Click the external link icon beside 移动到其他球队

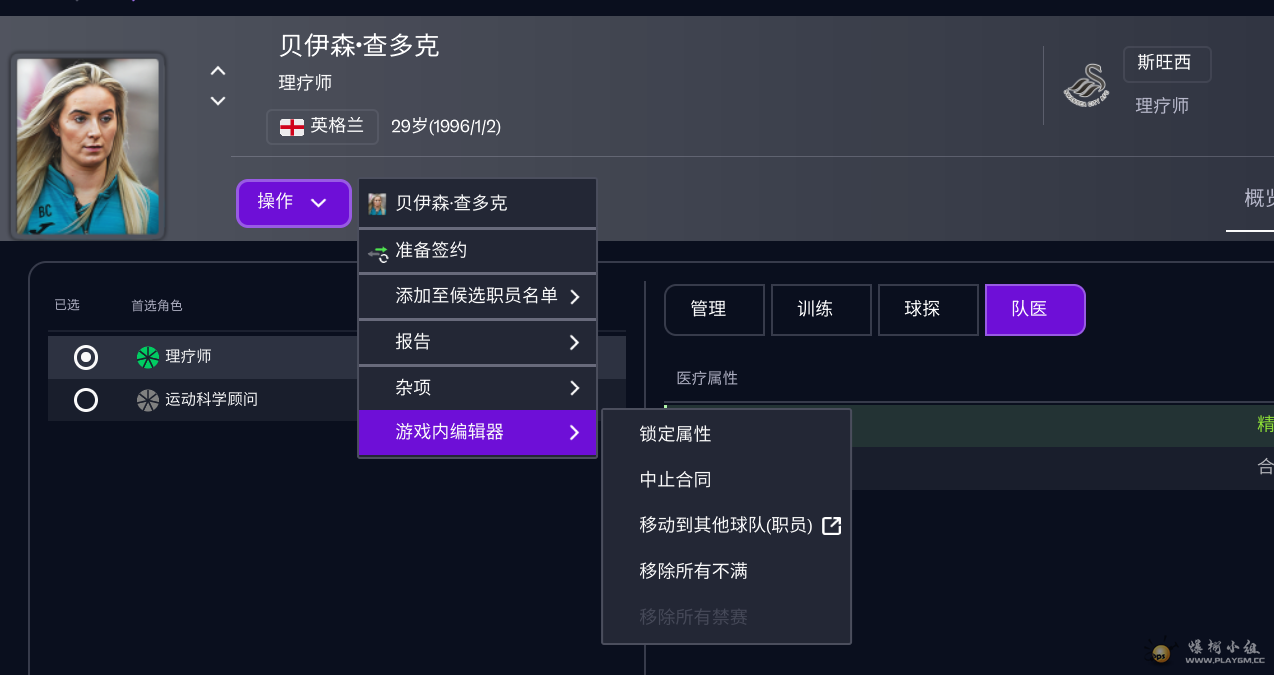coord(831,525)
